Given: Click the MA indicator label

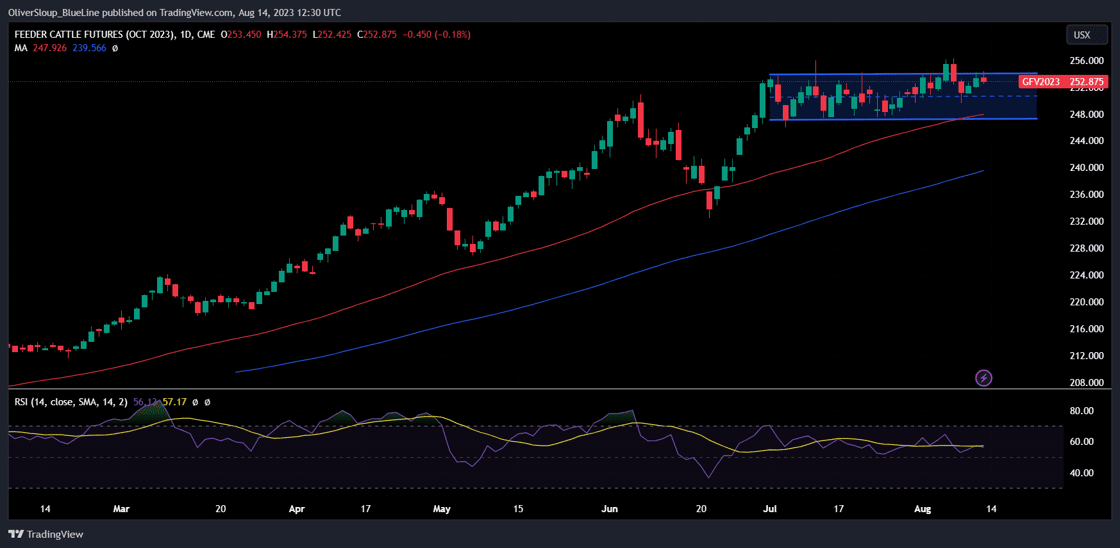Looking at the screenshot, I should click(21, 48).
